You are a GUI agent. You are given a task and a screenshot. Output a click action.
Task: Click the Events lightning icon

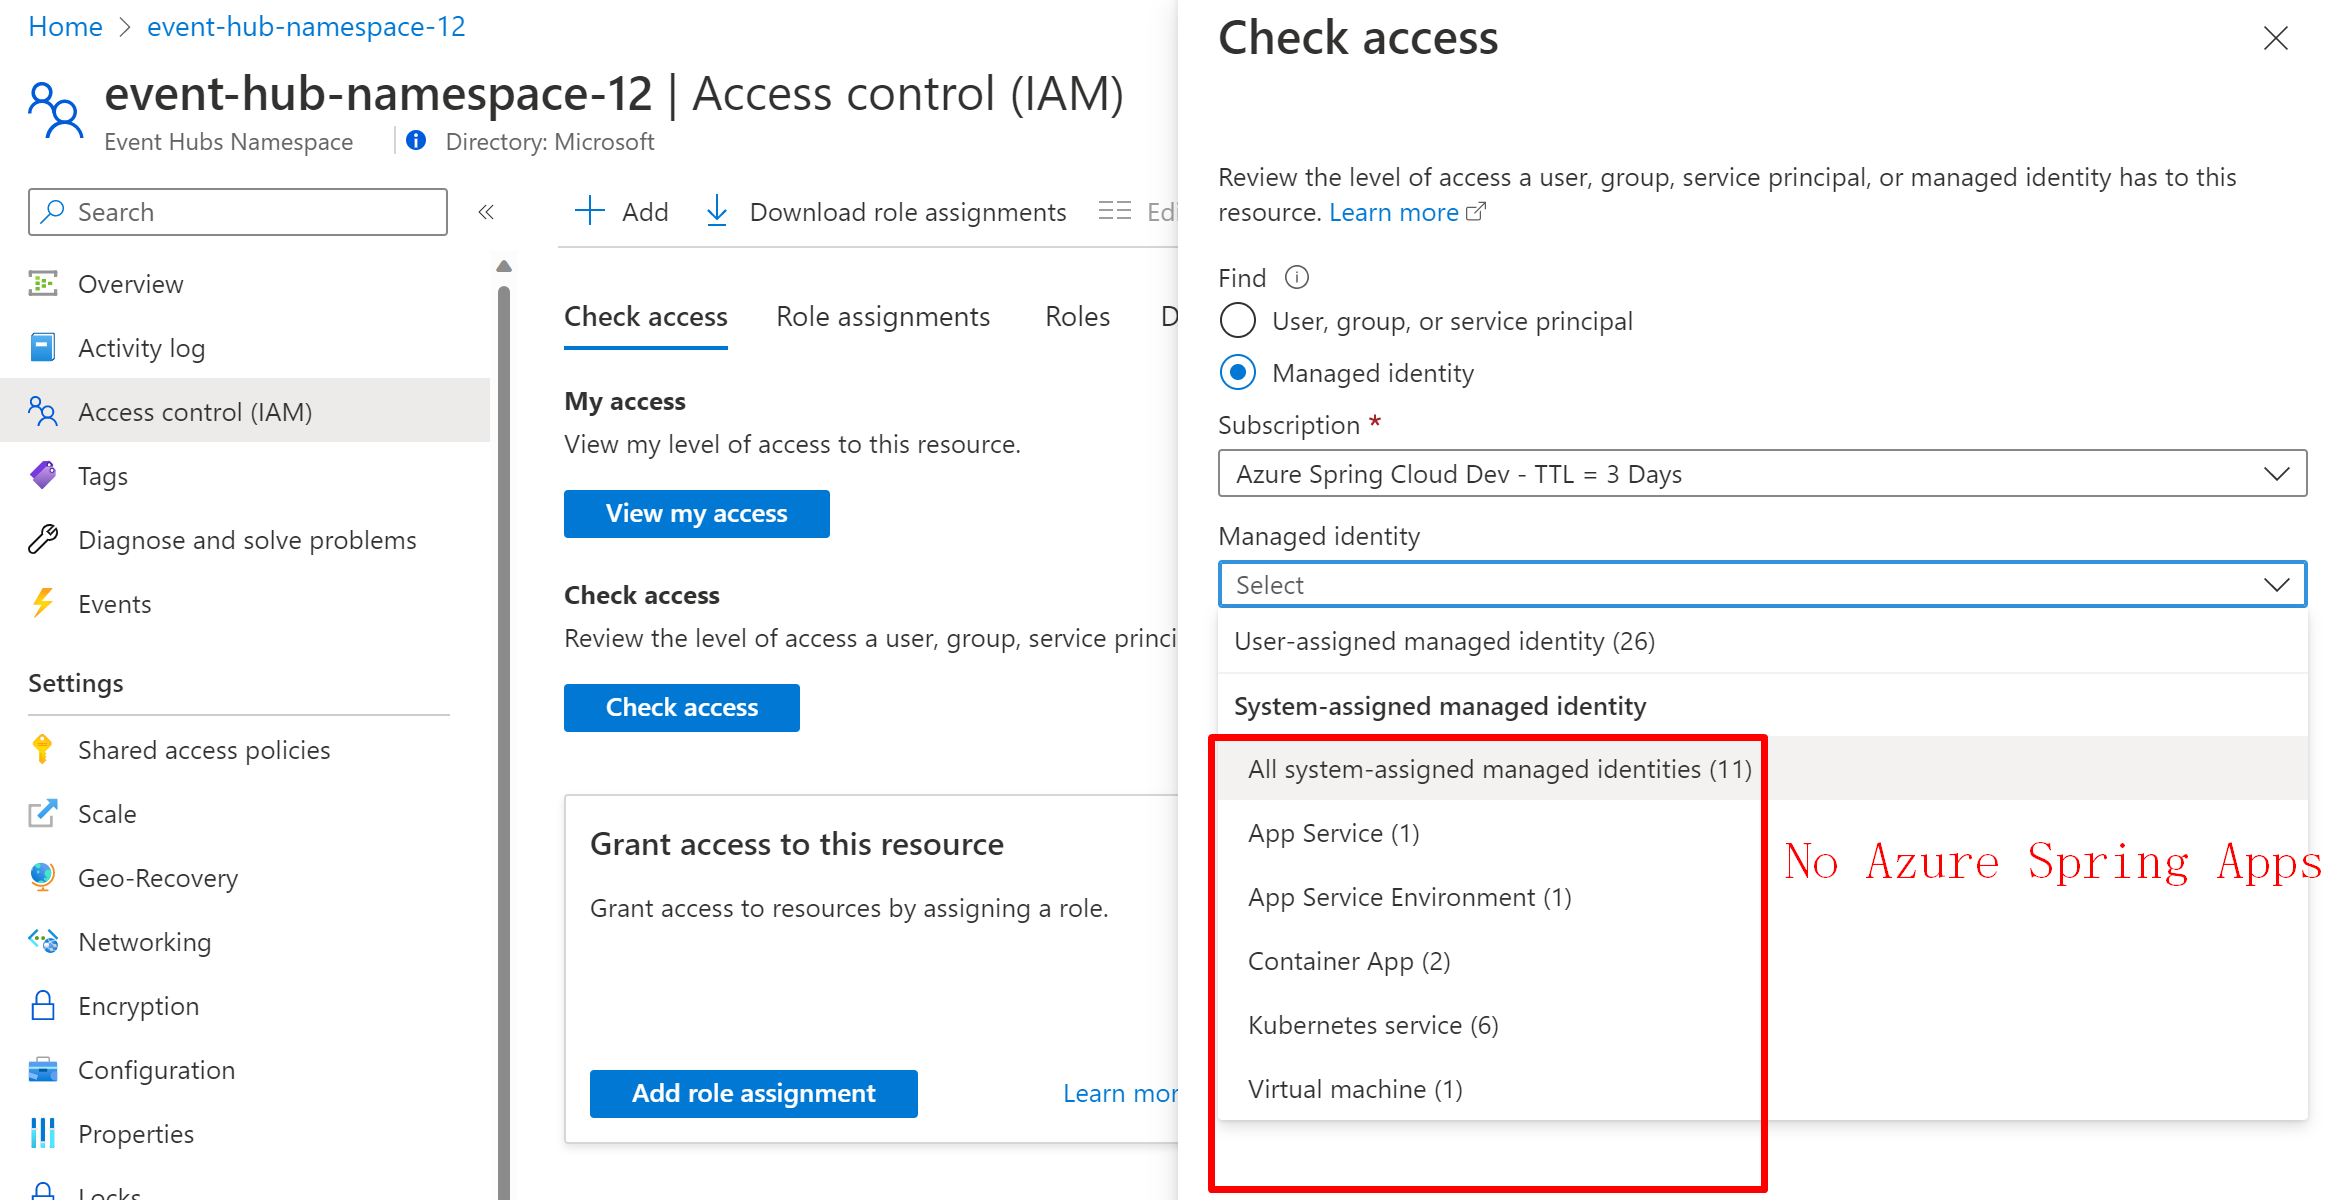[43, 604]
